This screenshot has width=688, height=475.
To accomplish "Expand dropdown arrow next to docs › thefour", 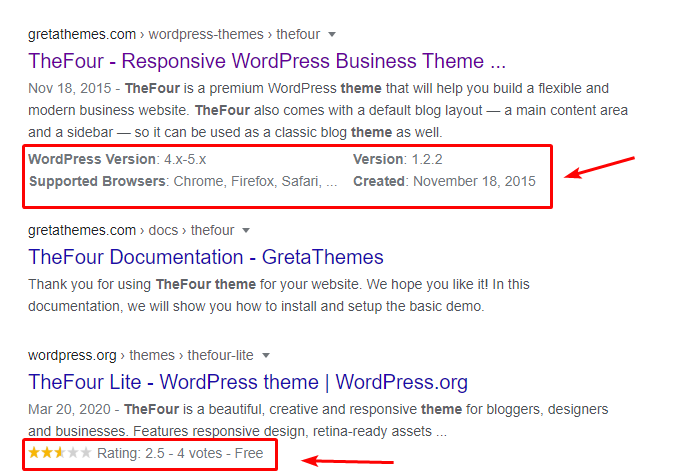I will point(246,230).
